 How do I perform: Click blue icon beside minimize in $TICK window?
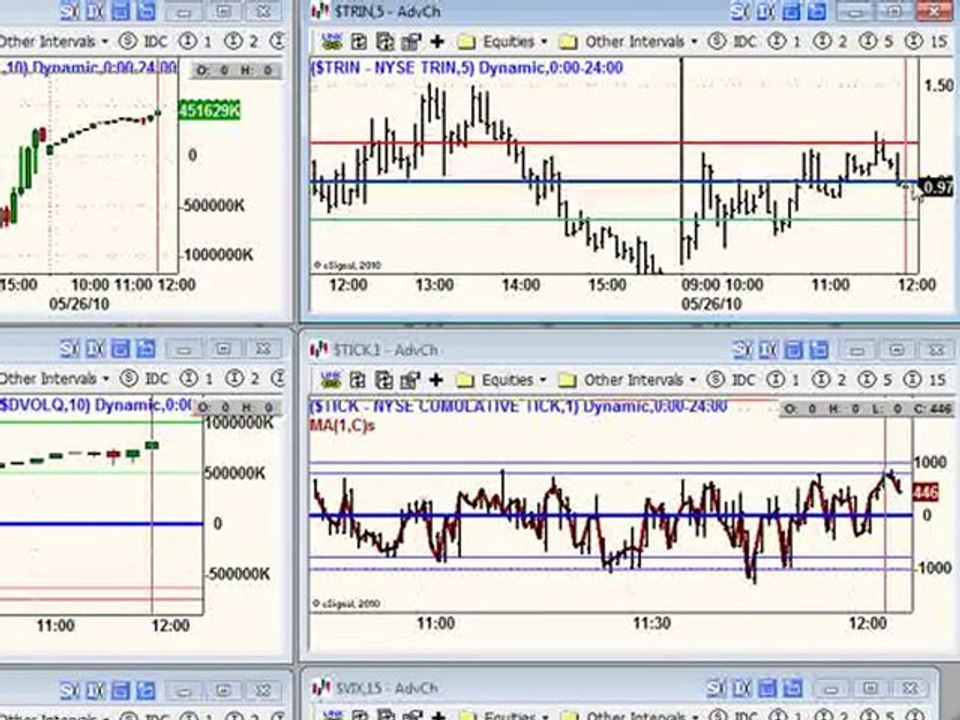(x=817, y=350)
